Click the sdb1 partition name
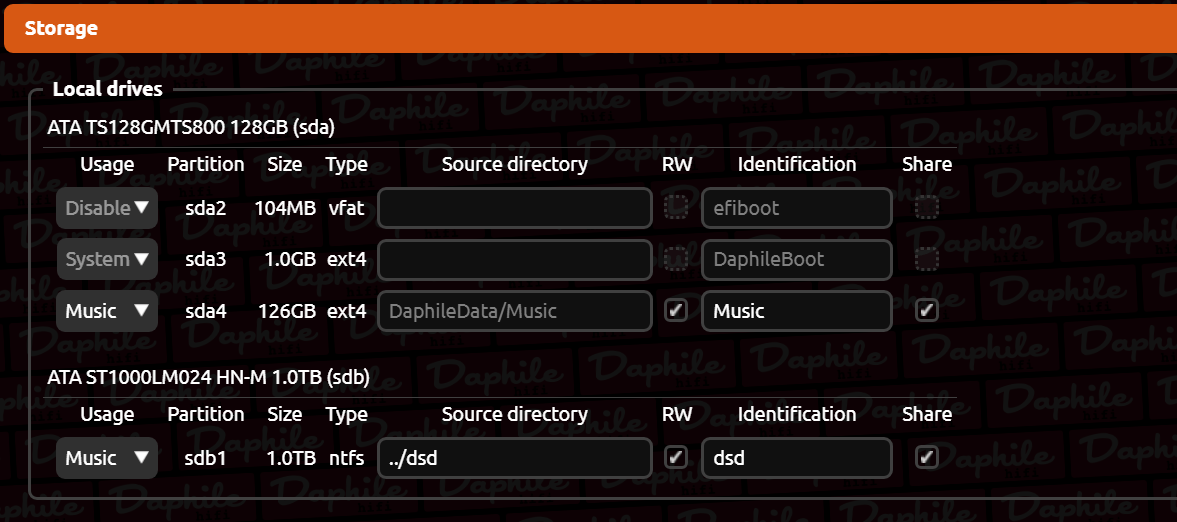Screen dimensions: 1177x522 point(206,457)
